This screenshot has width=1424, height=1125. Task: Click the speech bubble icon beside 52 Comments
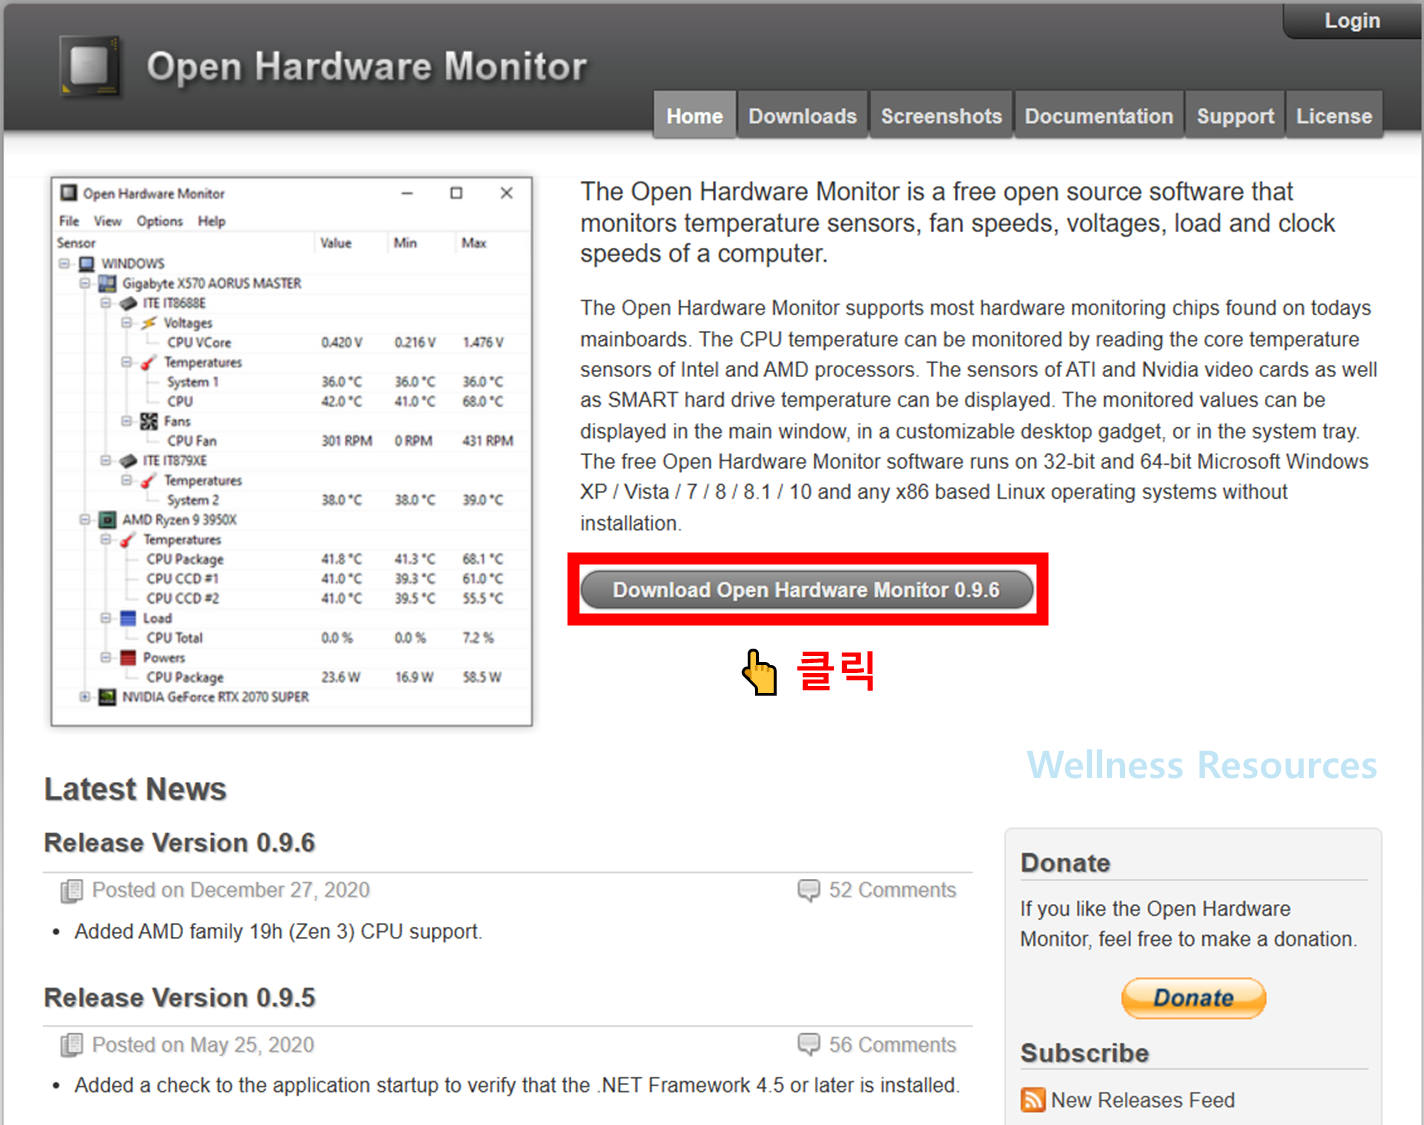(x=808, y=890)
